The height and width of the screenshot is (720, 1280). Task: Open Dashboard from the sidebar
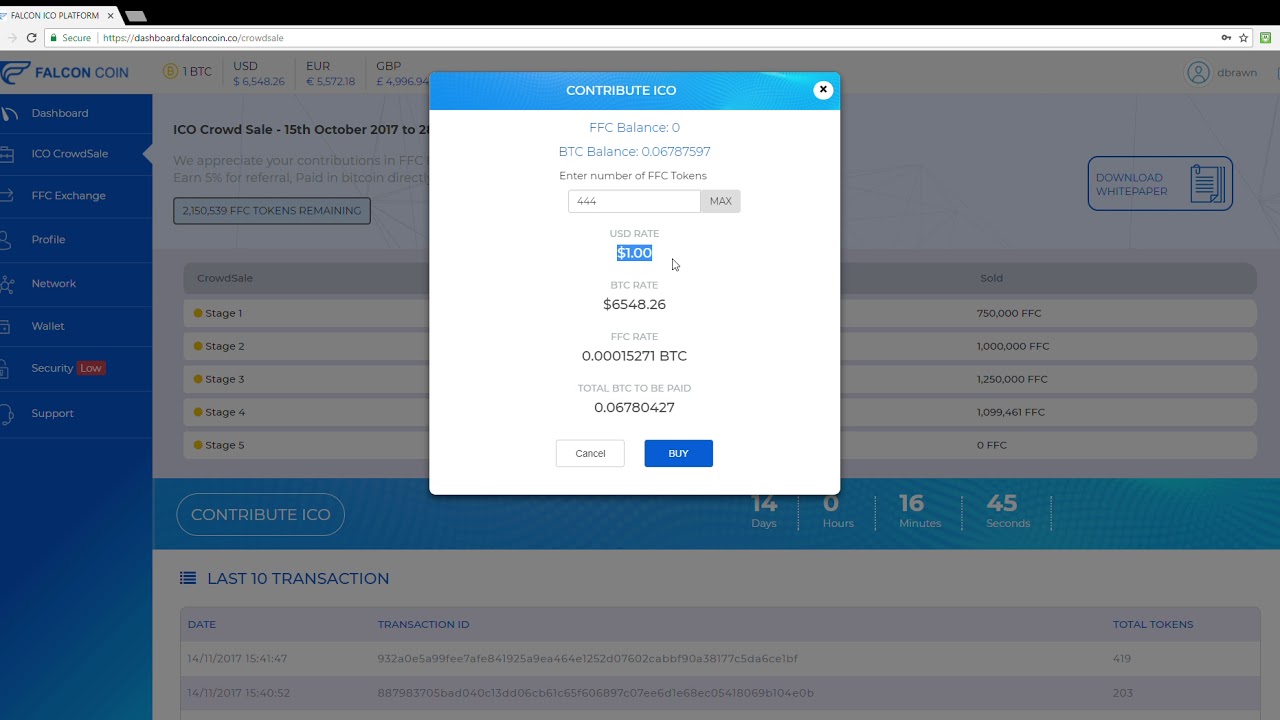tap(60, 113)
